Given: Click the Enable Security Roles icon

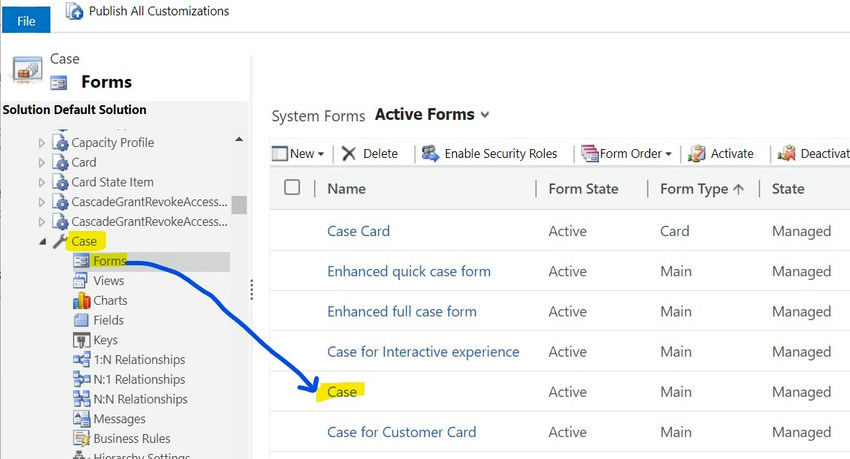Looking at the screenshot, I should [x=430, y=154].
